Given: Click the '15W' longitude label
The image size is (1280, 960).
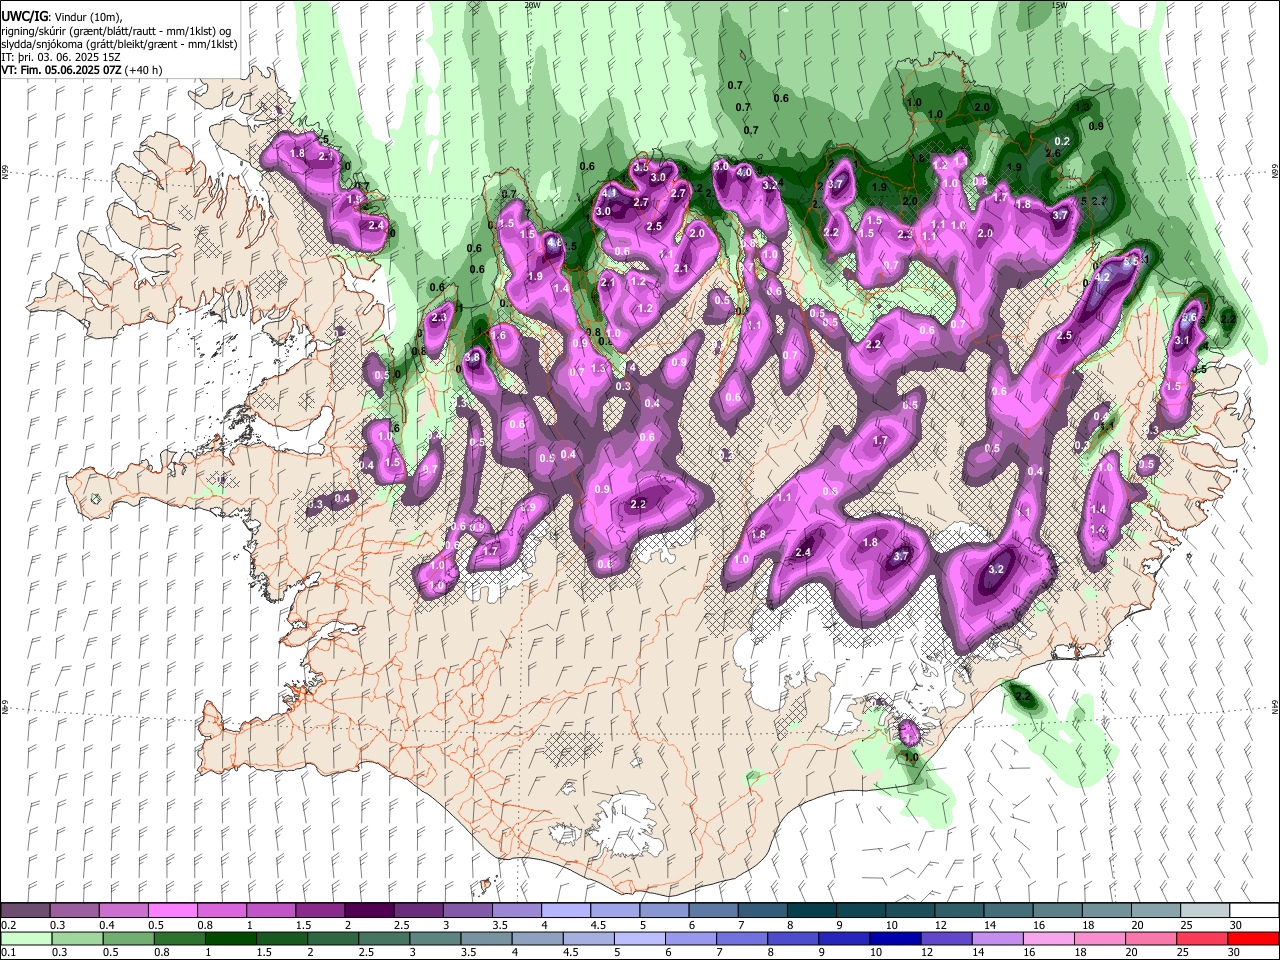Looking at the screenshot, I should [x=1059, y=5].
